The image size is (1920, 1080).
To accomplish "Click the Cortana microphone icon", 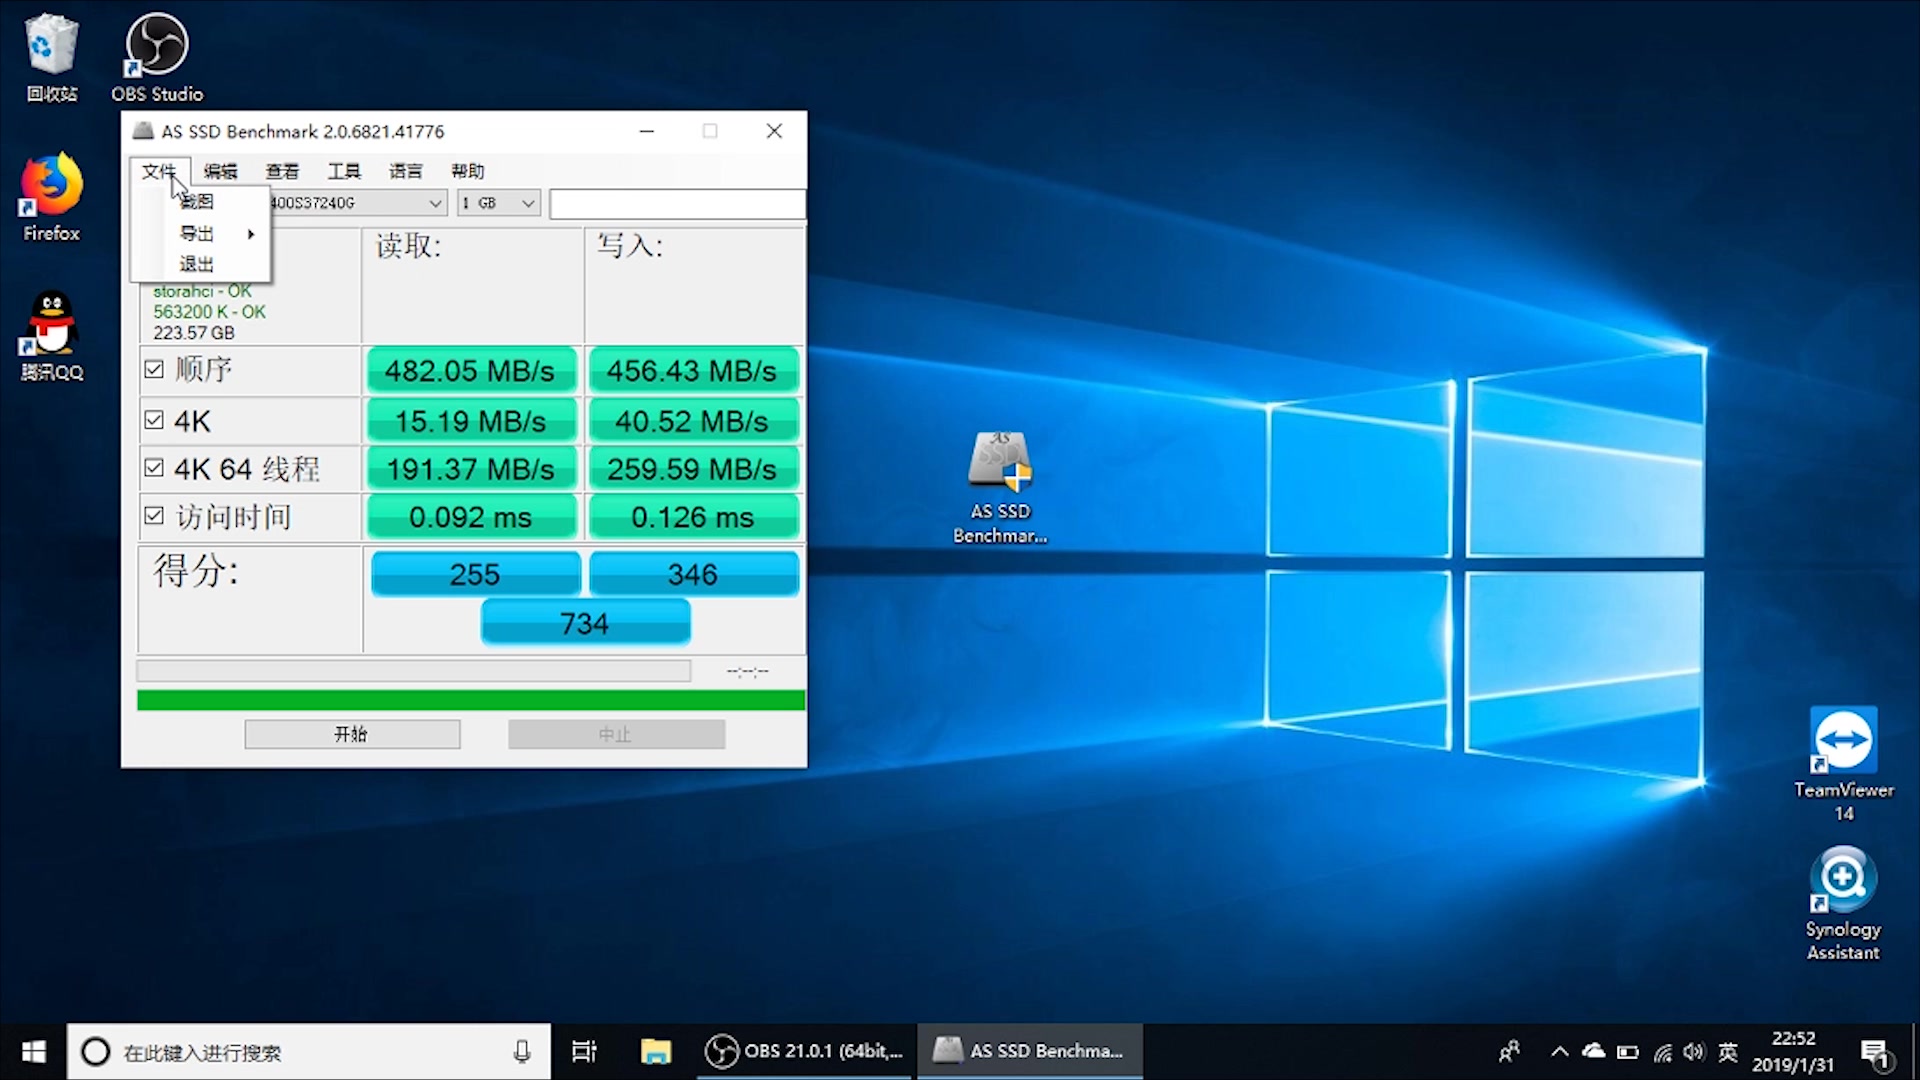I will pos(522,1051).
